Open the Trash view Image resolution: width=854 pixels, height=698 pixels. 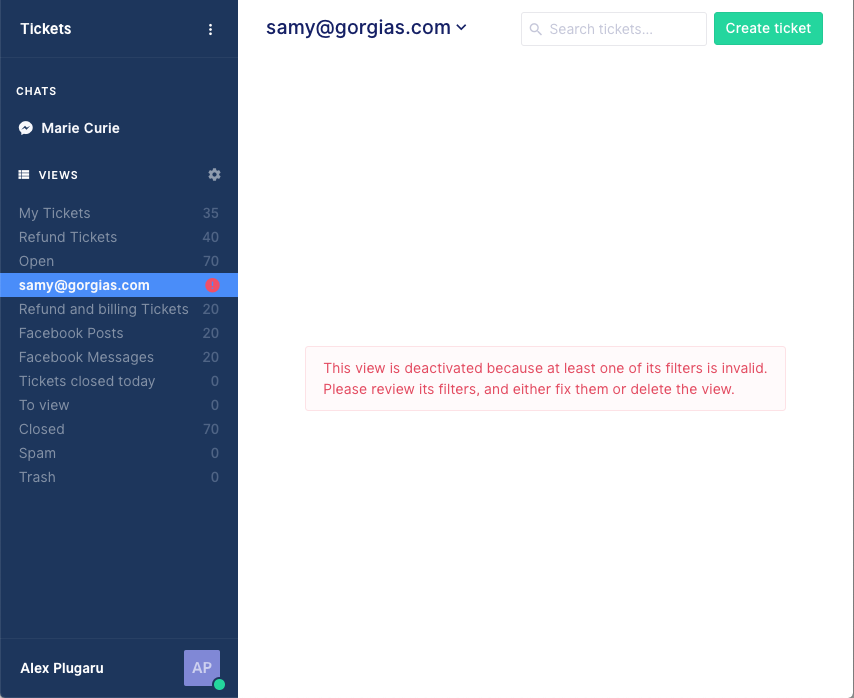119,476
